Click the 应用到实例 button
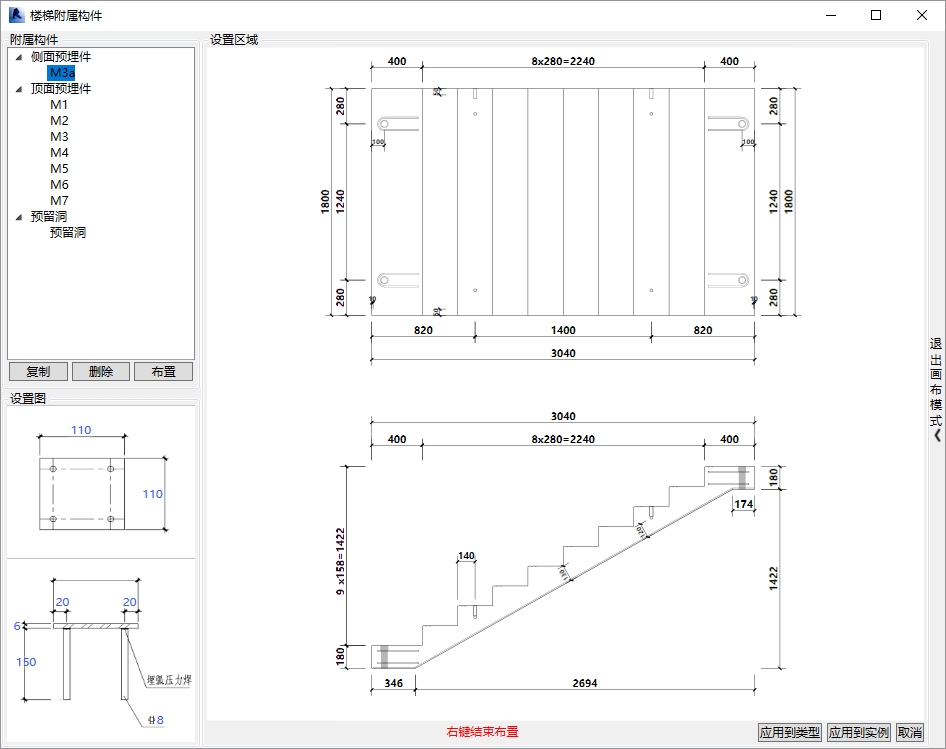The image size is (946, 749). [x=859, y=733]
